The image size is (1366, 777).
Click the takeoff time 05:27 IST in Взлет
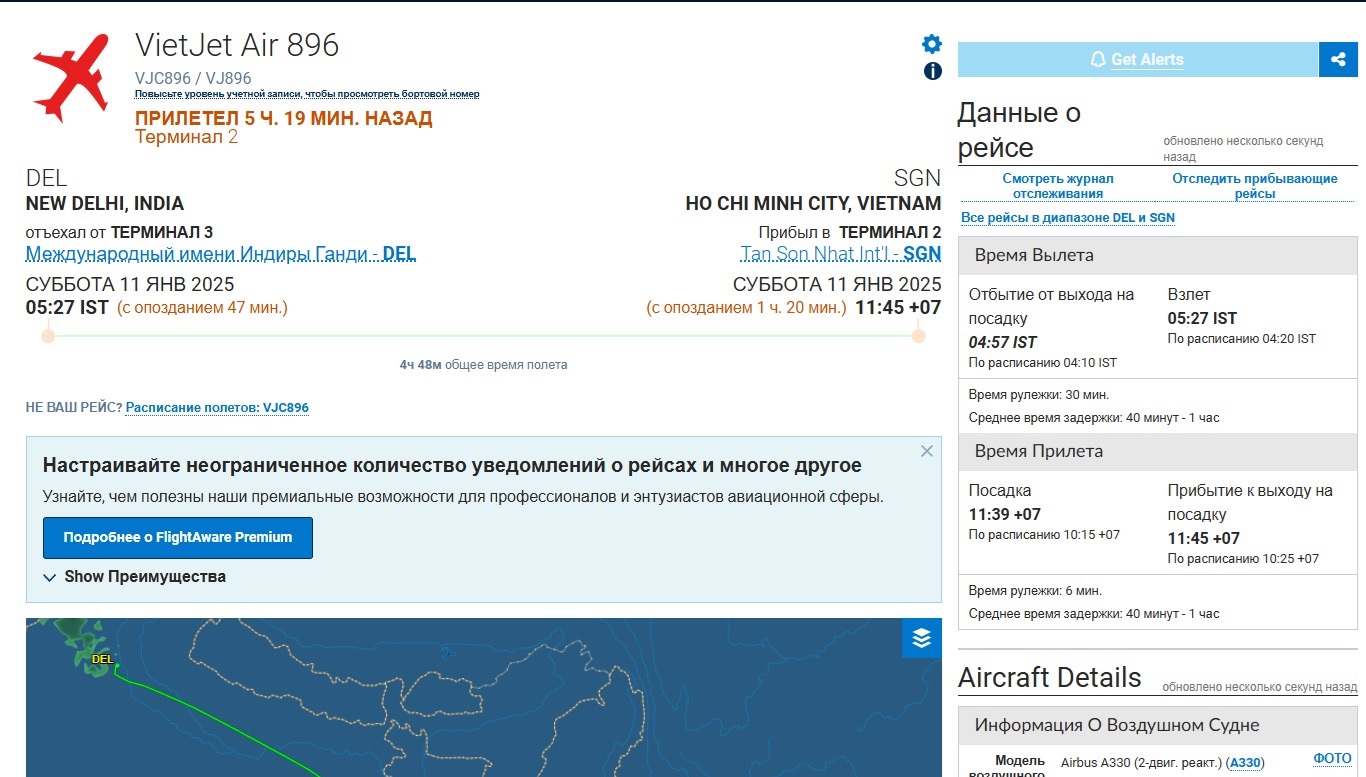[1202, 318]
